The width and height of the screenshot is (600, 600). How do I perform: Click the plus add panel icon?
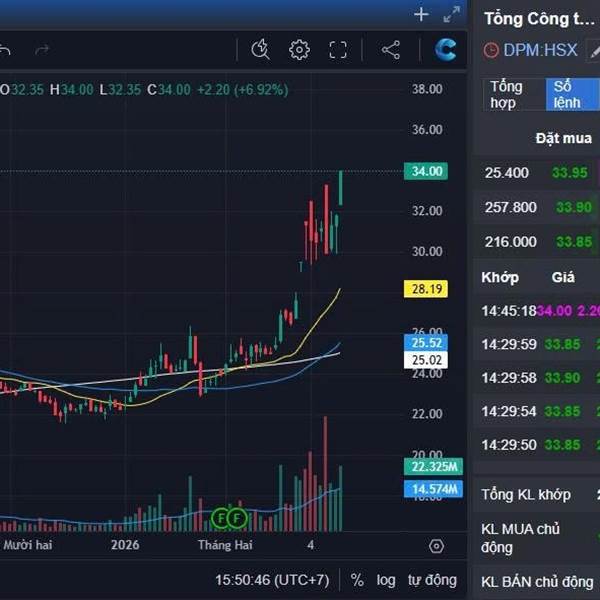pyautogui.click(x=421, y=15)
